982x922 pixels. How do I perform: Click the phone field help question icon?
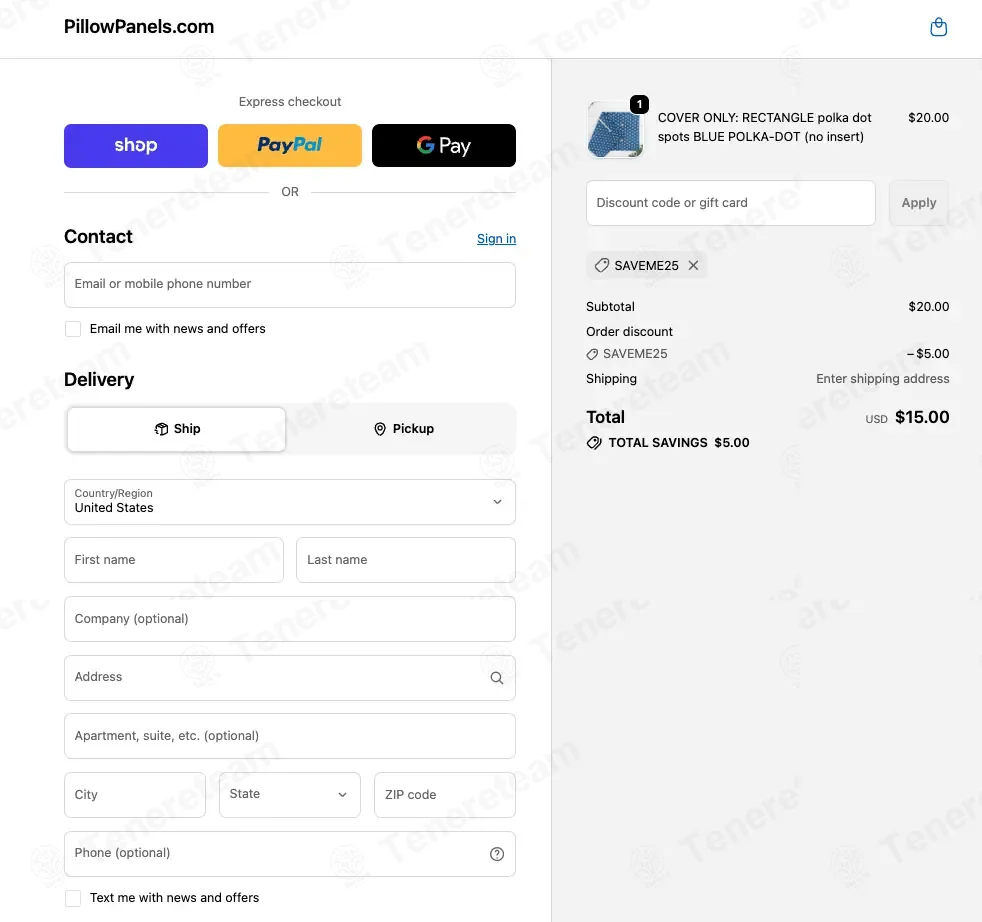pyautogui.click(x=497, y=854)
